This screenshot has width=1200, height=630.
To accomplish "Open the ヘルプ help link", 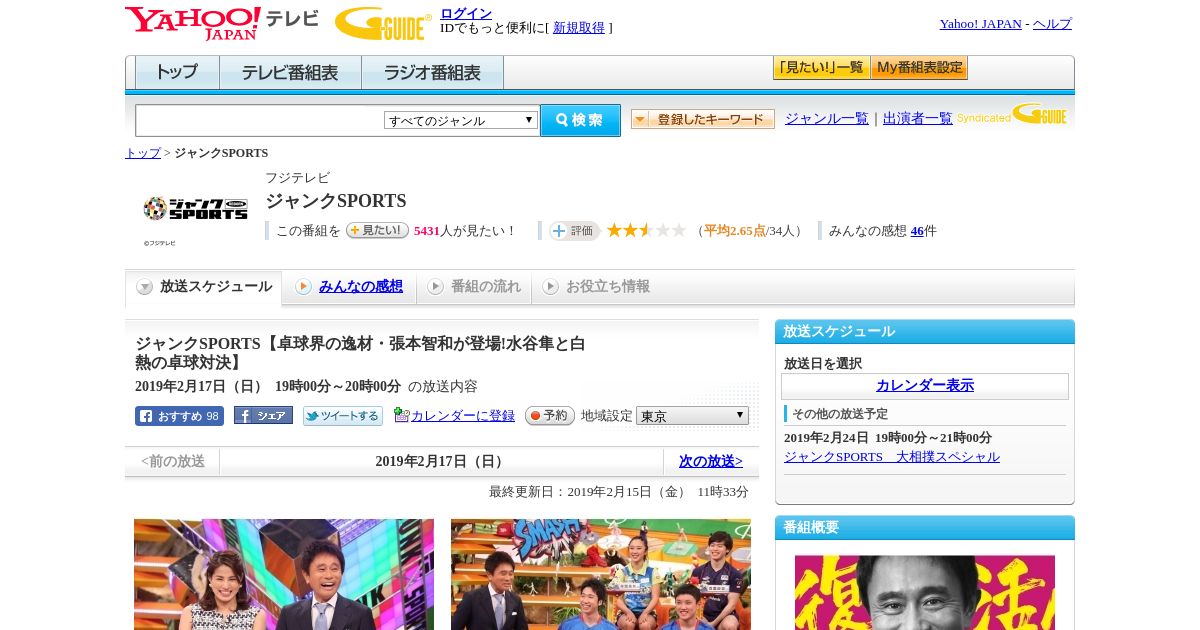I will pyautogui.click(x=1052, y=24).
